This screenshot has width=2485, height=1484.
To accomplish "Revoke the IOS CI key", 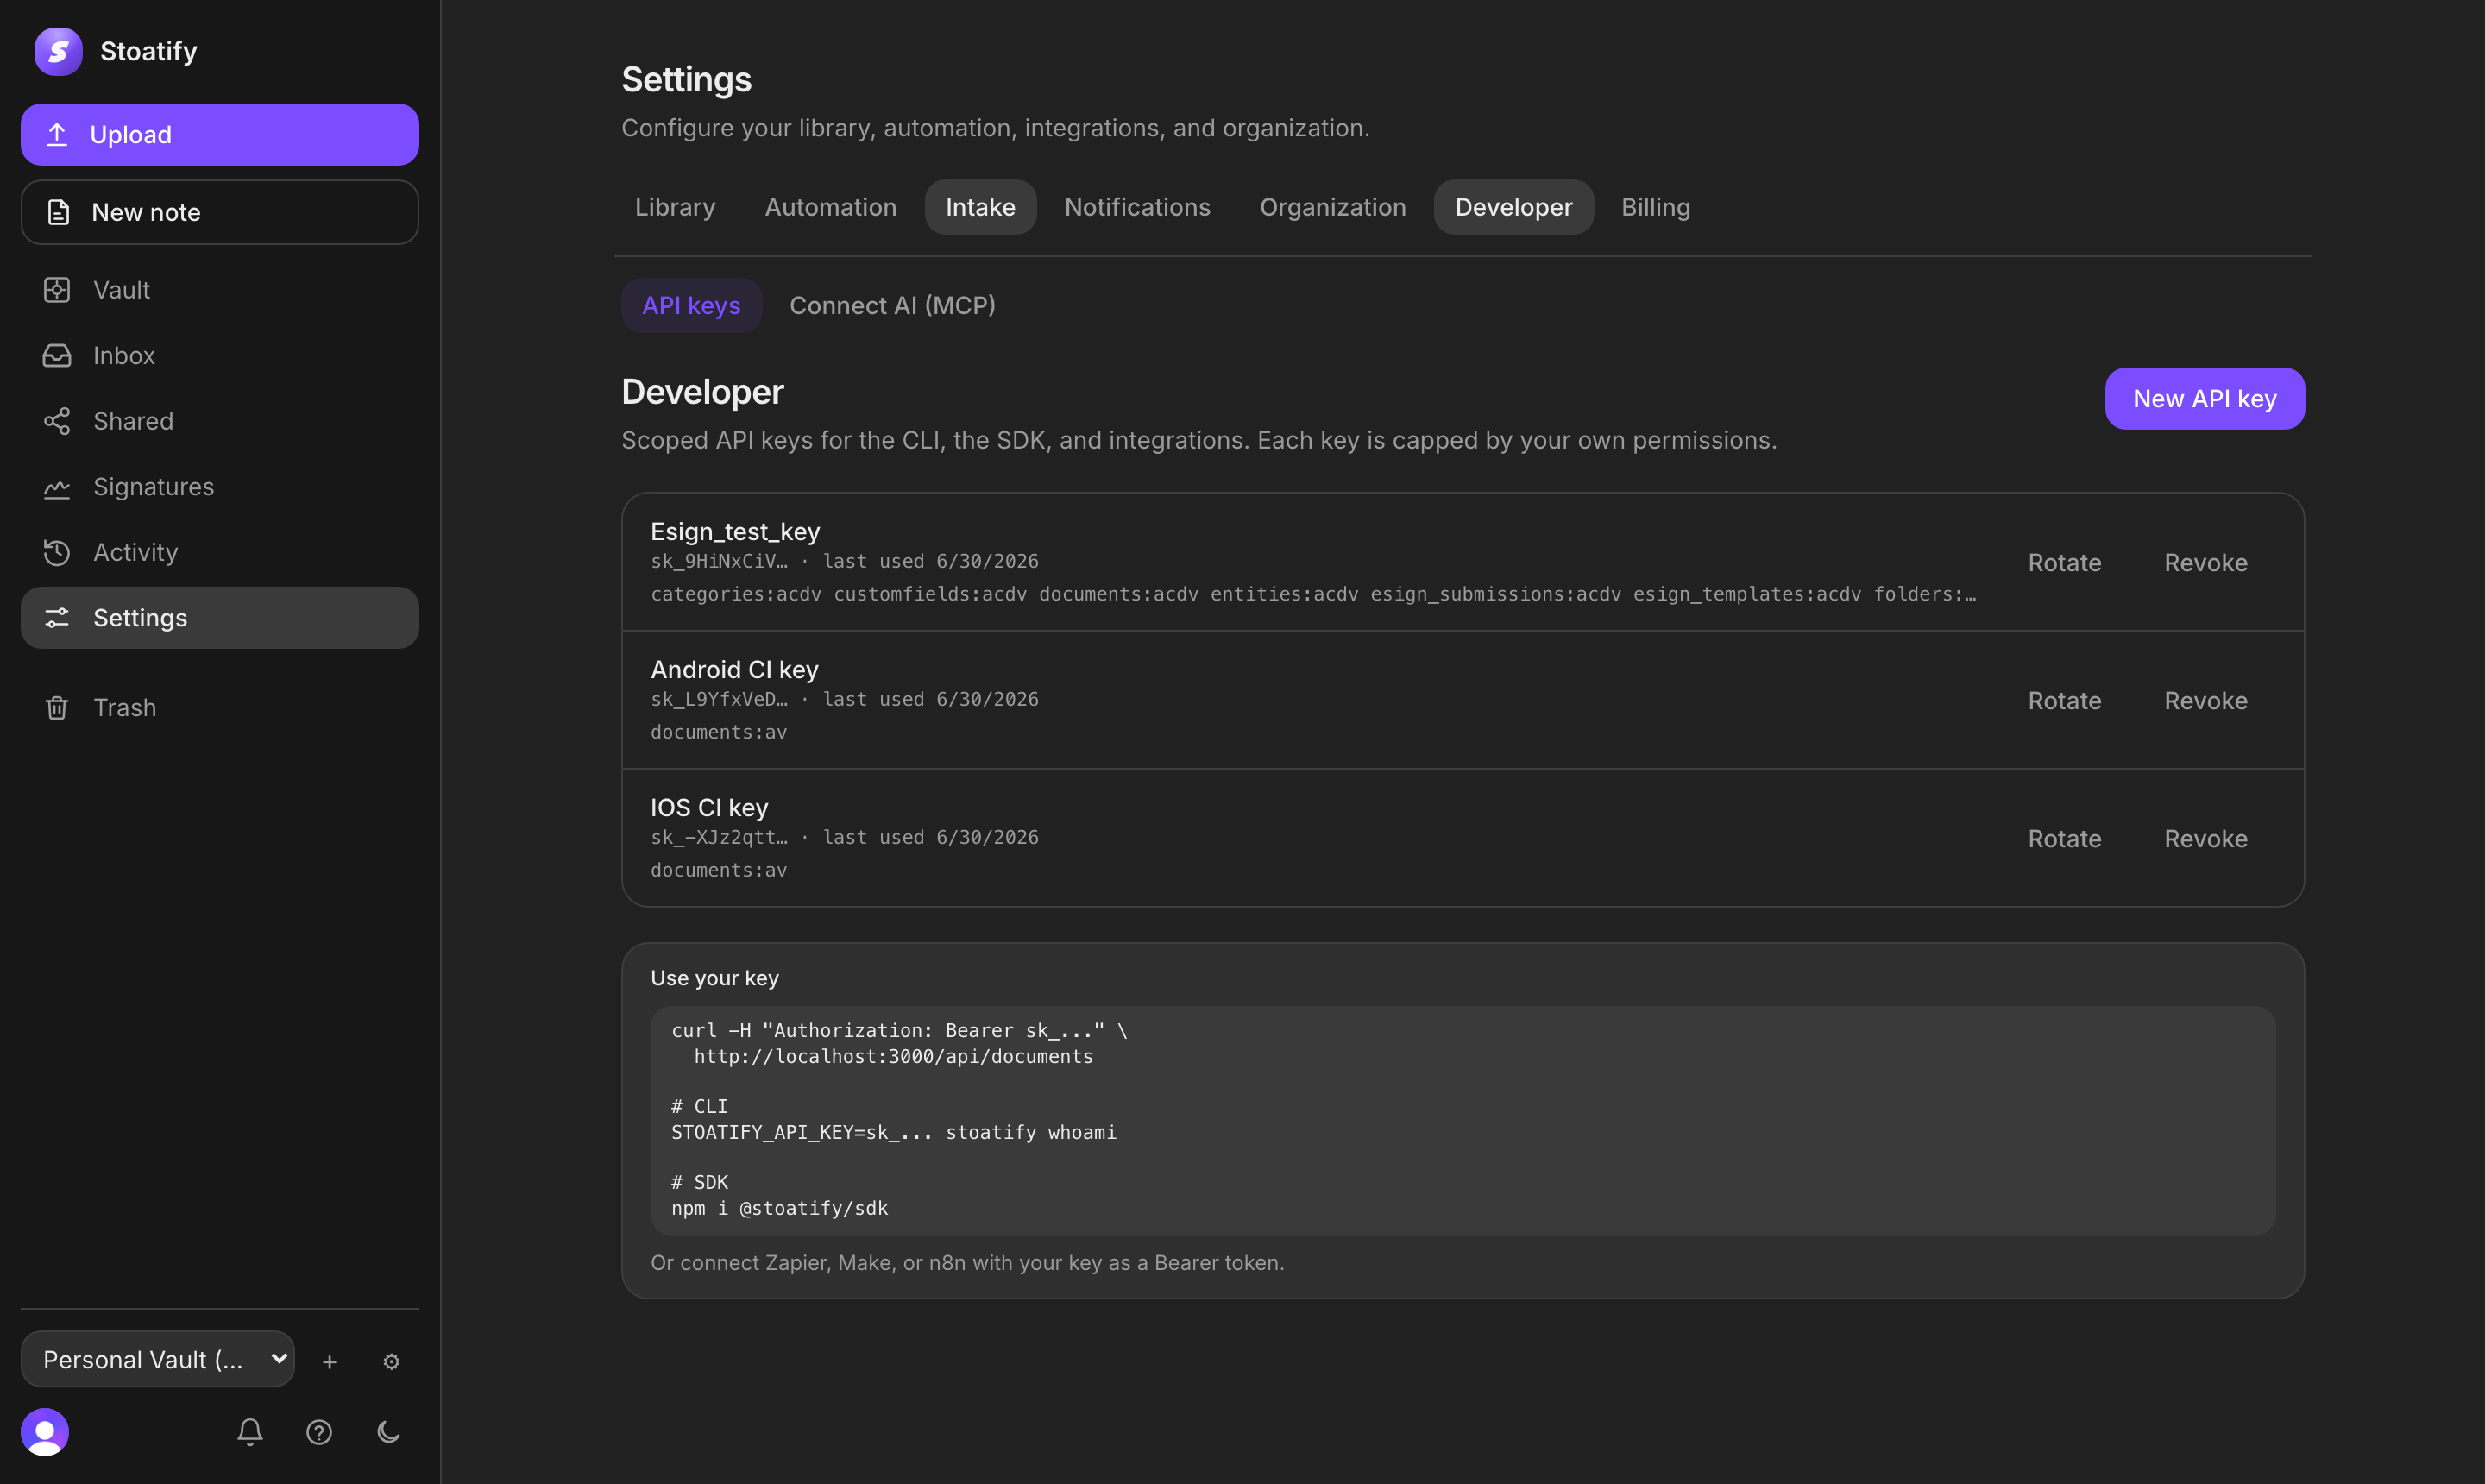I will click(x=2206, y=838).
